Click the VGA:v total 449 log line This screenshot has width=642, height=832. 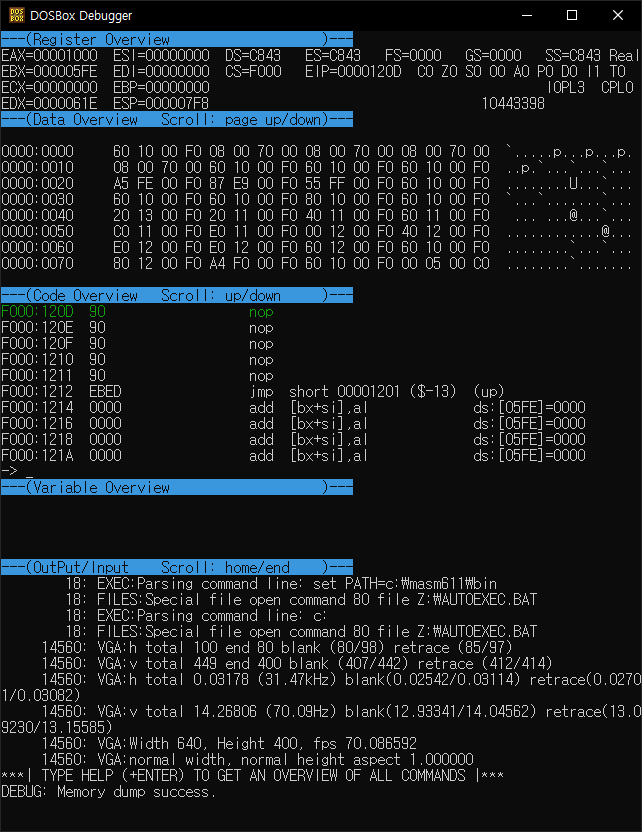pyautogui.click(x=297, y=663)
